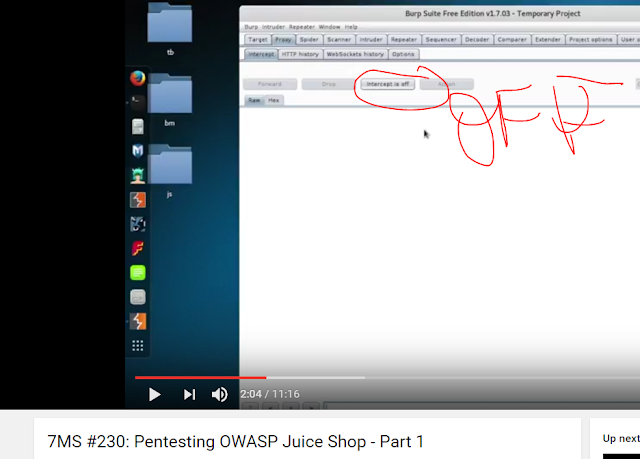Open Armitage dock icon
The image size is (640, 459).
138,175
